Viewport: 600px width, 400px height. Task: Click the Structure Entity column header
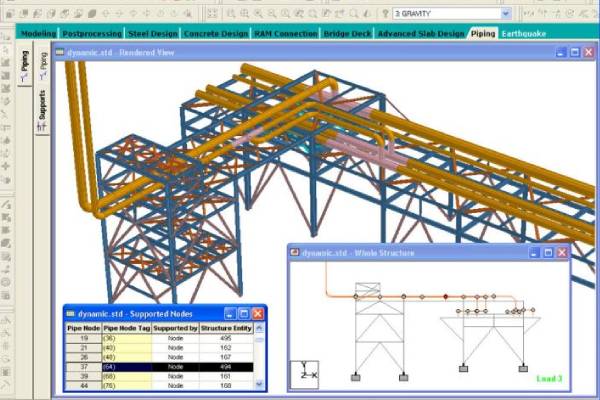click(231, 326)
